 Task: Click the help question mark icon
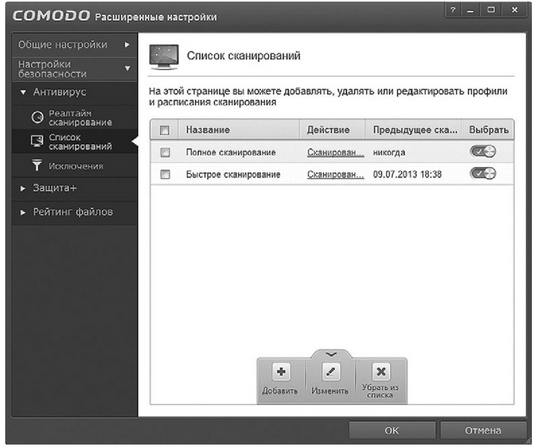[453, 10]
